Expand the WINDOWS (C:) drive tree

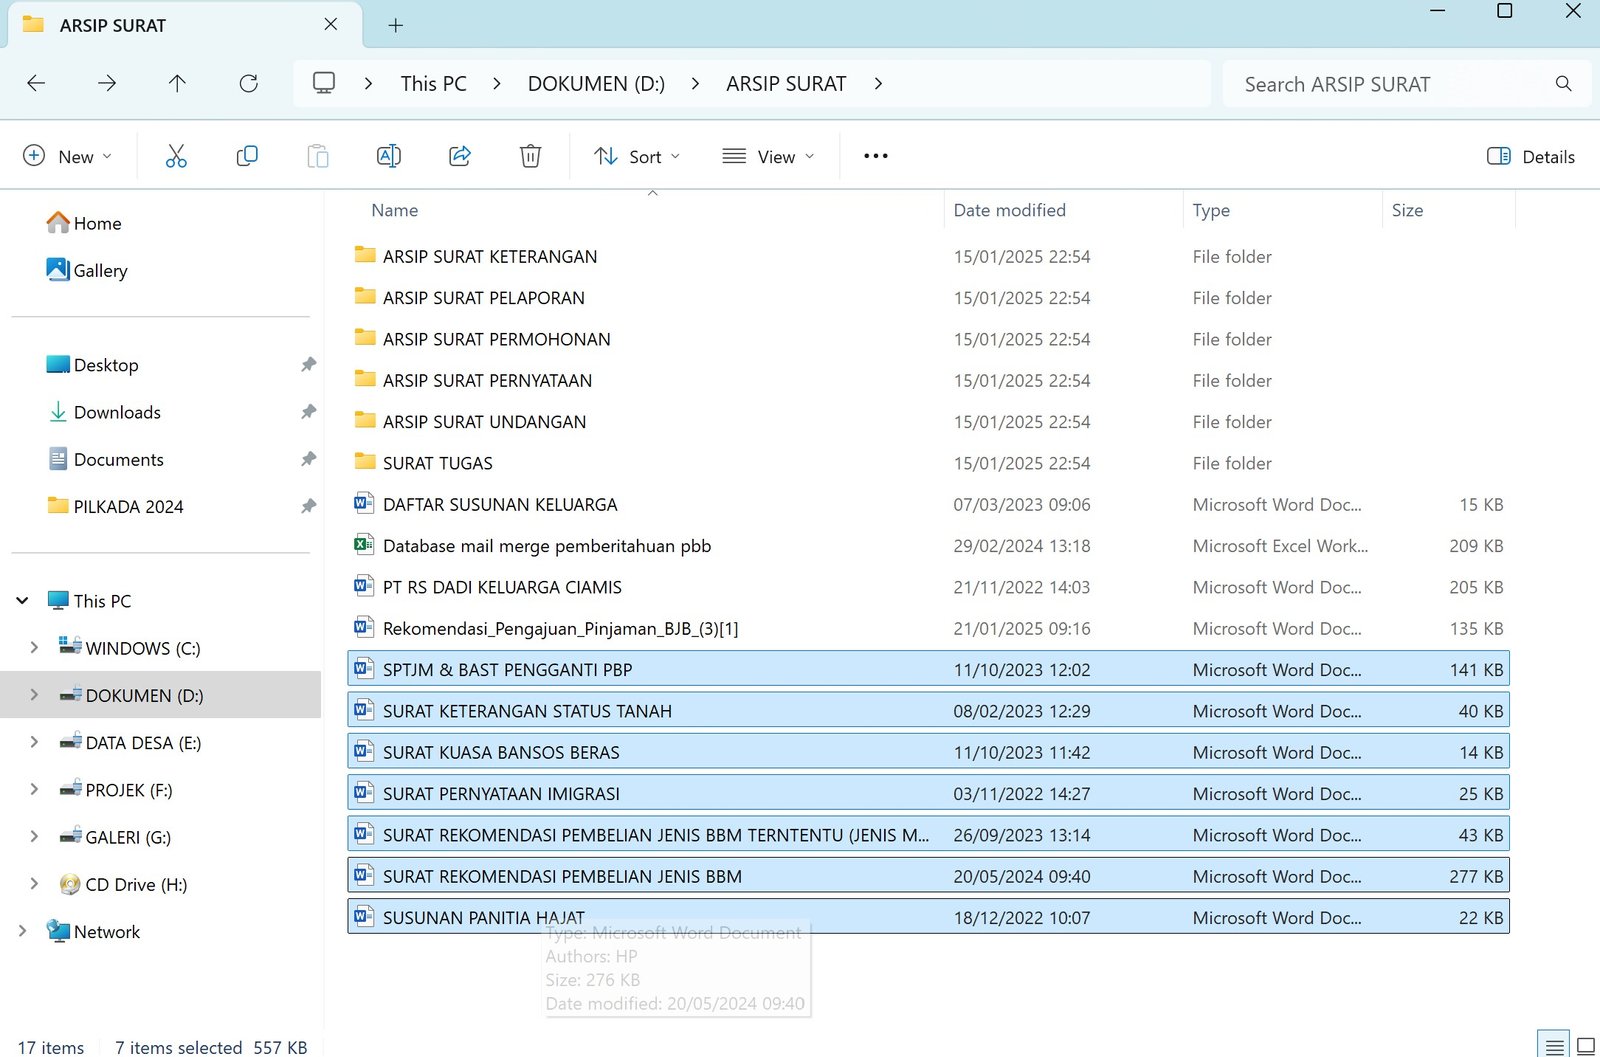(34, 648)
